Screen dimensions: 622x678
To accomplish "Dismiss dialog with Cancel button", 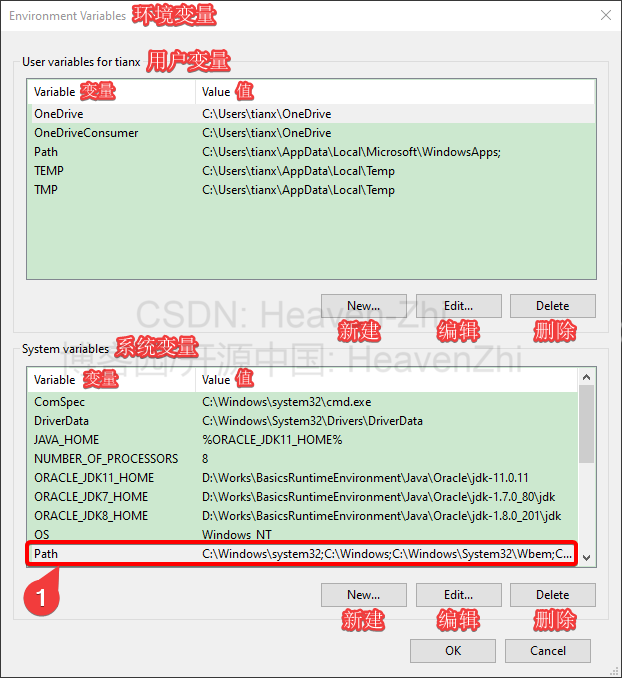I will point(548,651).
